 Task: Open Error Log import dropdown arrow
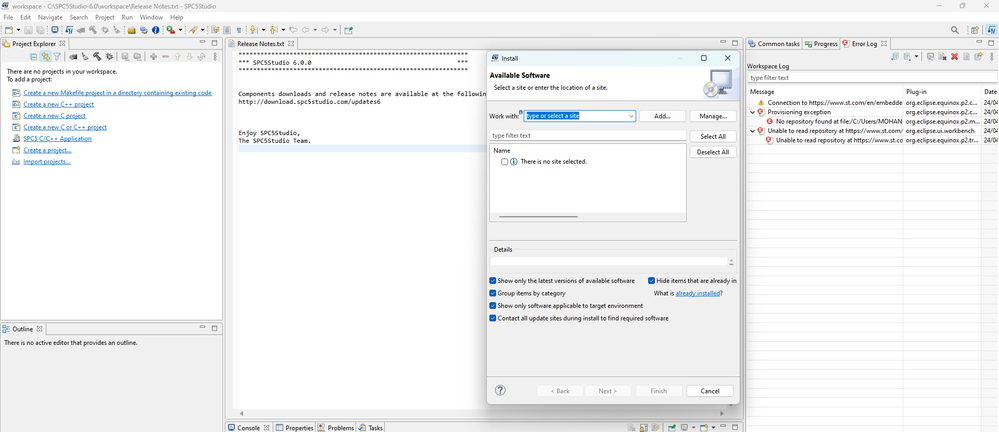tap(916, 57)
